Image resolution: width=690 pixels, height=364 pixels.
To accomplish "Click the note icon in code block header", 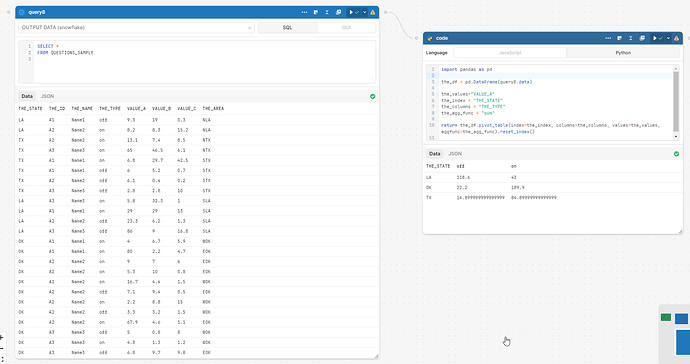I will (x=619, y=38).
